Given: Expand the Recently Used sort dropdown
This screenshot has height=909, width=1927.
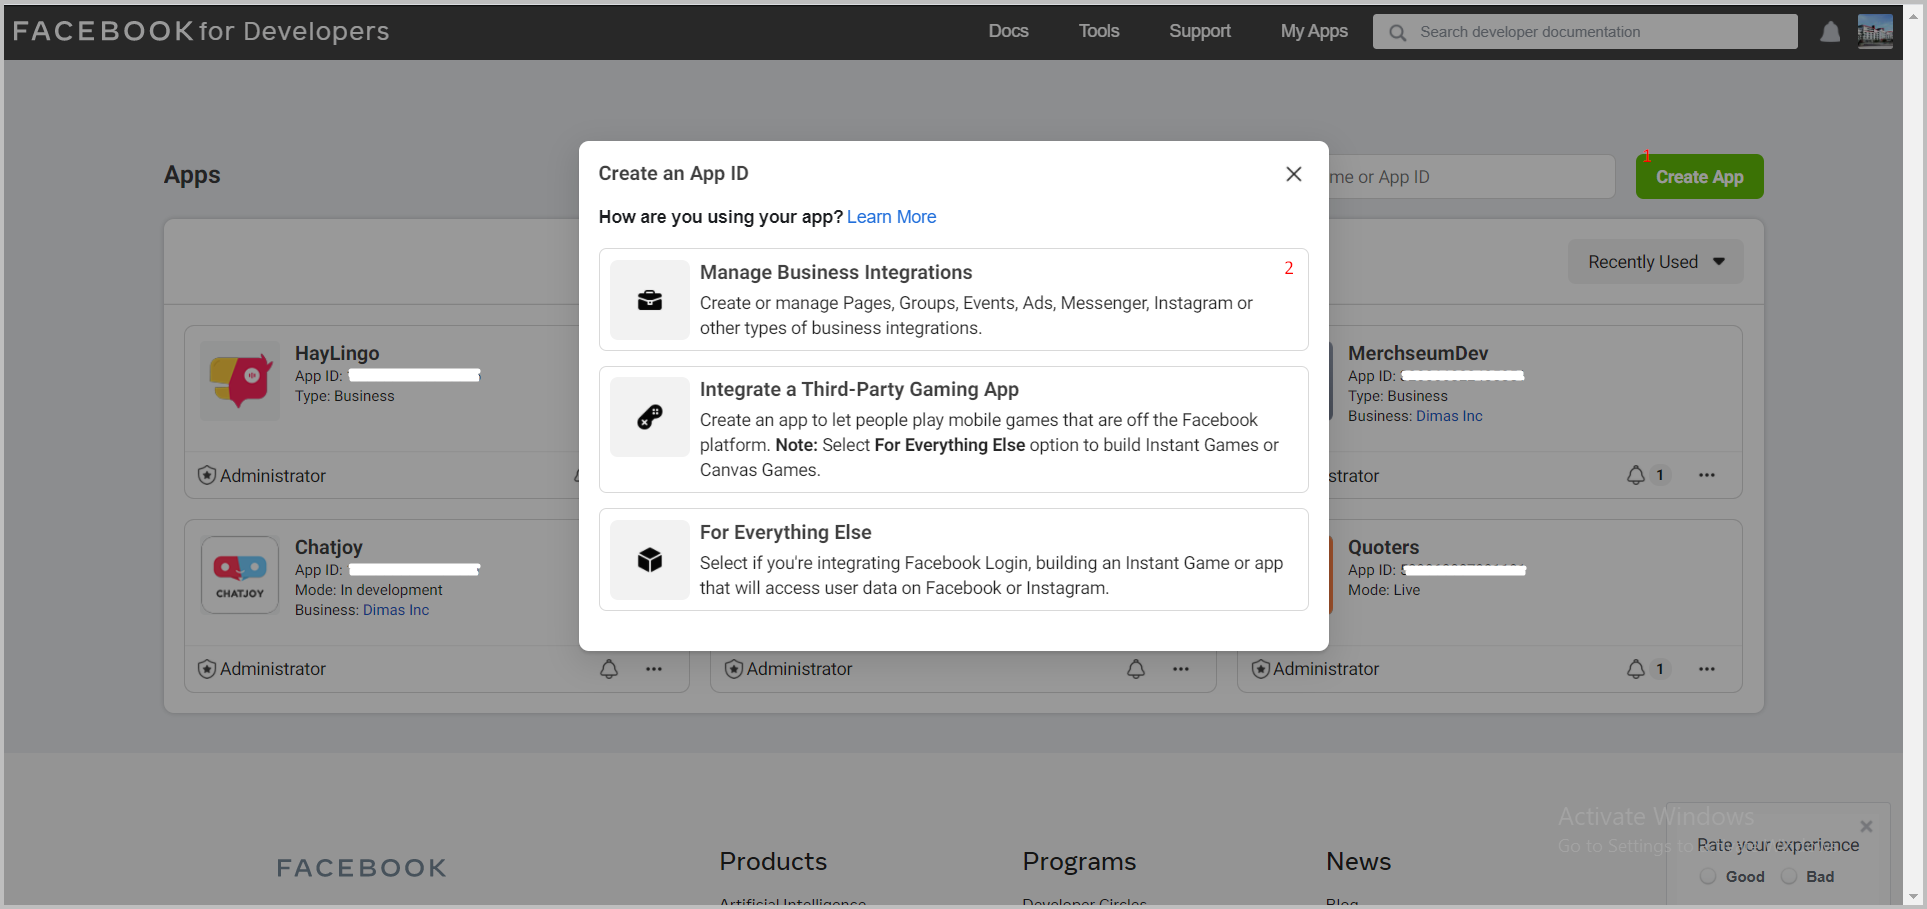Looking at the screenshot, I should (1656, 261).
